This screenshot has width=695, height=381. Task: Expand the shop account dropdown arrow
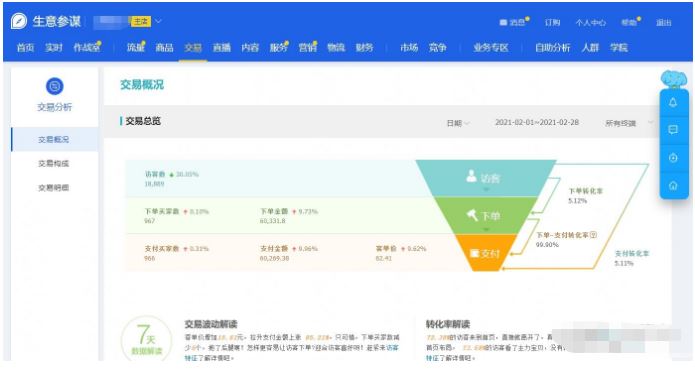coord(158,21)
